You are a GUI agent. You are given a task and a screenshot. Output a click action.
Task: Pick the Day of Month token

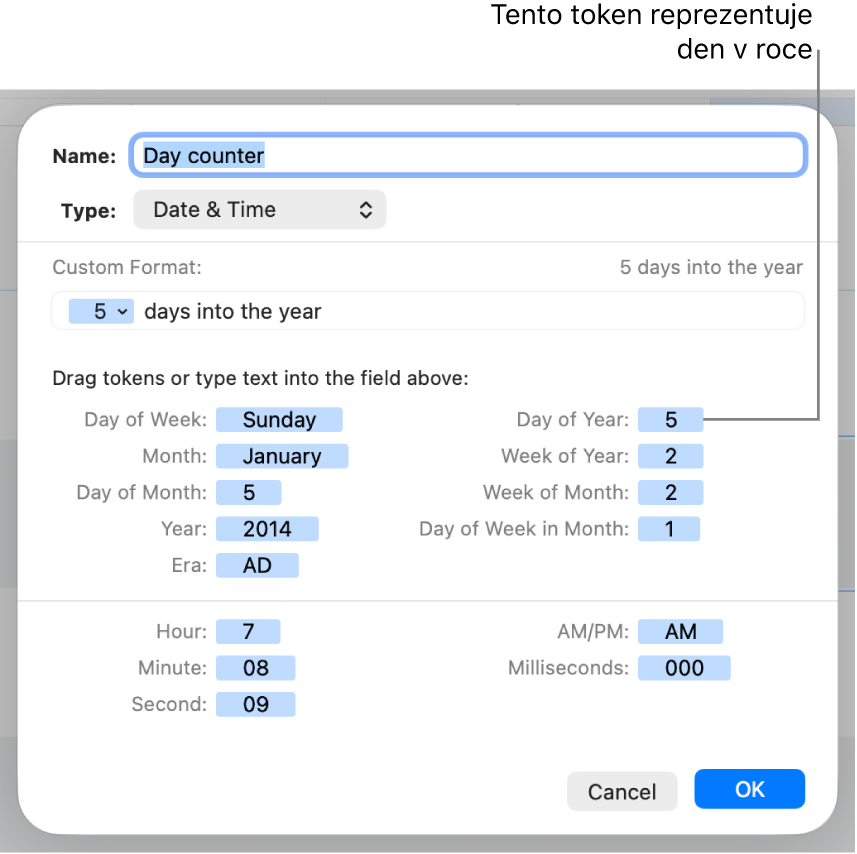pyautogui.click(x=248, y=492)
